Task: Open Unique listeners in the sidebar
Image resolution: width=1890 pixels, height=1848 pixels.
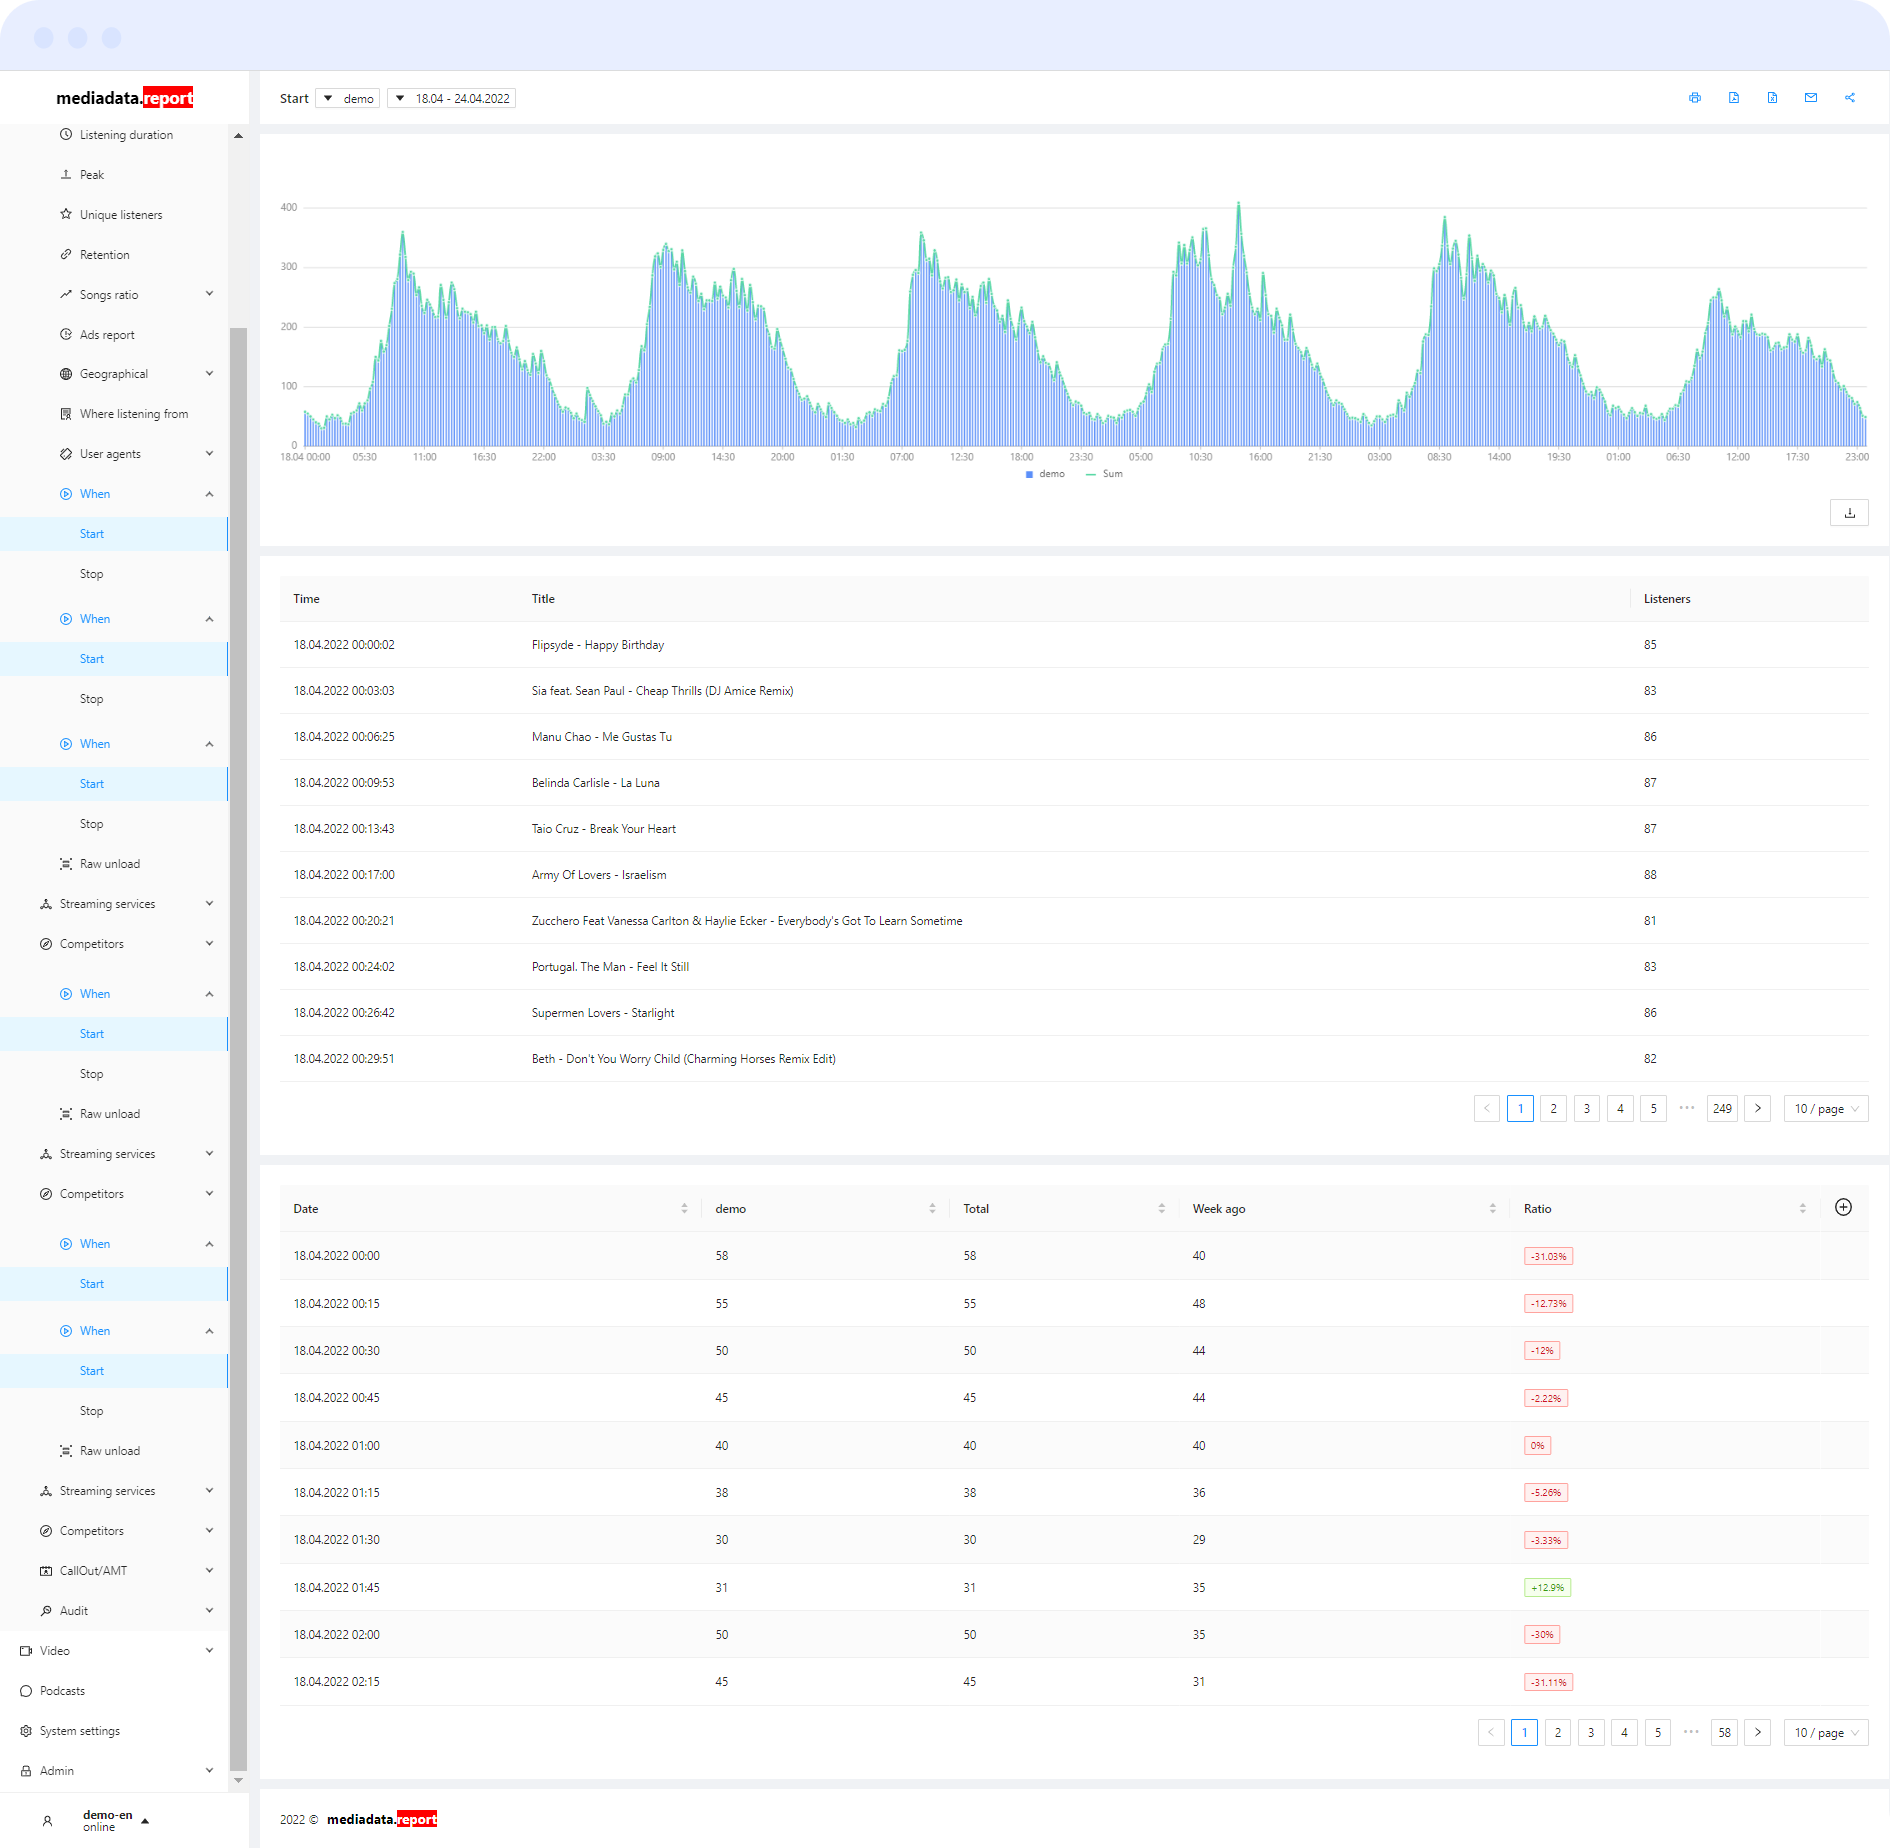Action: click(x=121, y=215)
